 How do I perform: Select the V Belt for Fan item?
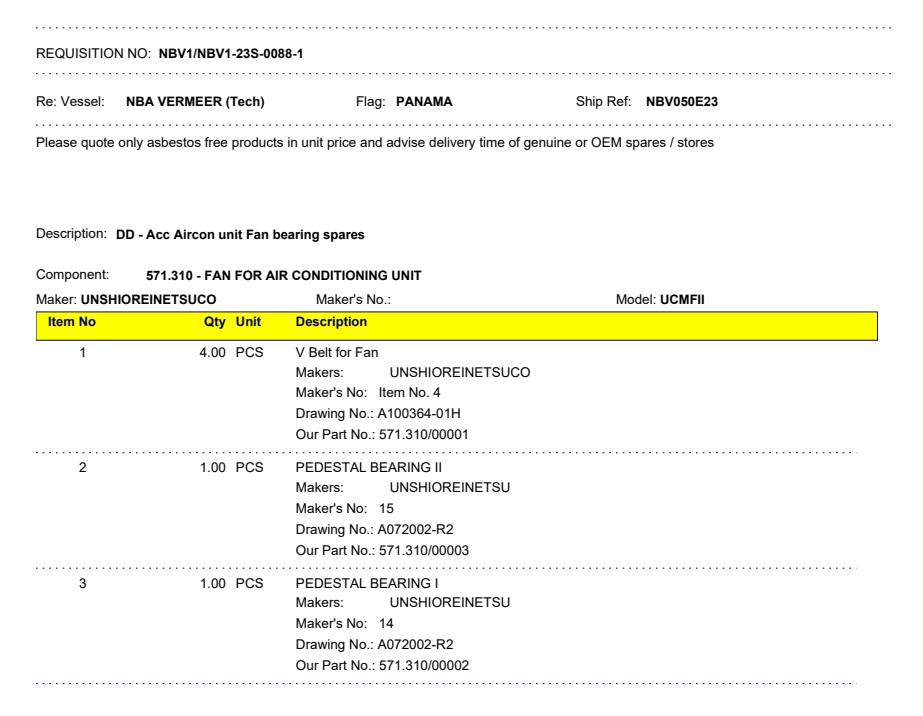[337, 353]
